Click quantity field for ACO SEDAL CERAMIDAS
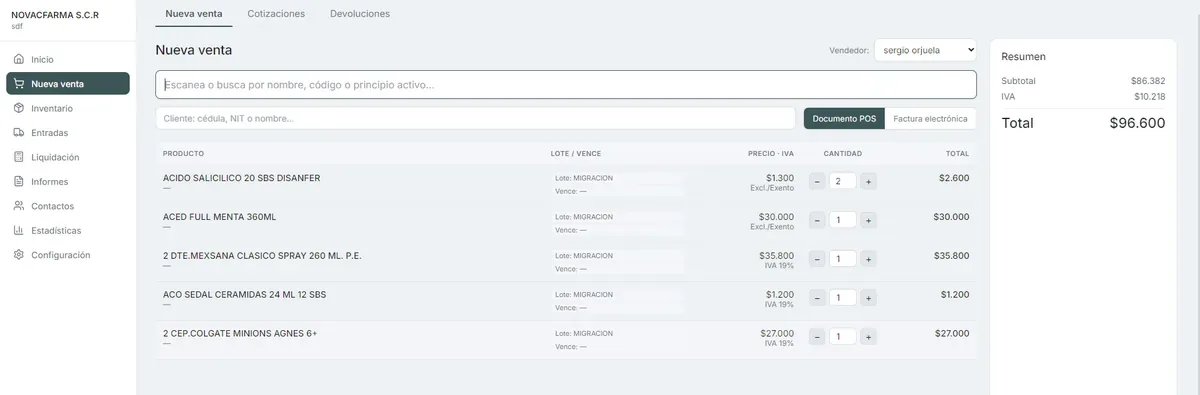Image resolution: width=1200 pixels, height=395 pixels. (843, 298)
